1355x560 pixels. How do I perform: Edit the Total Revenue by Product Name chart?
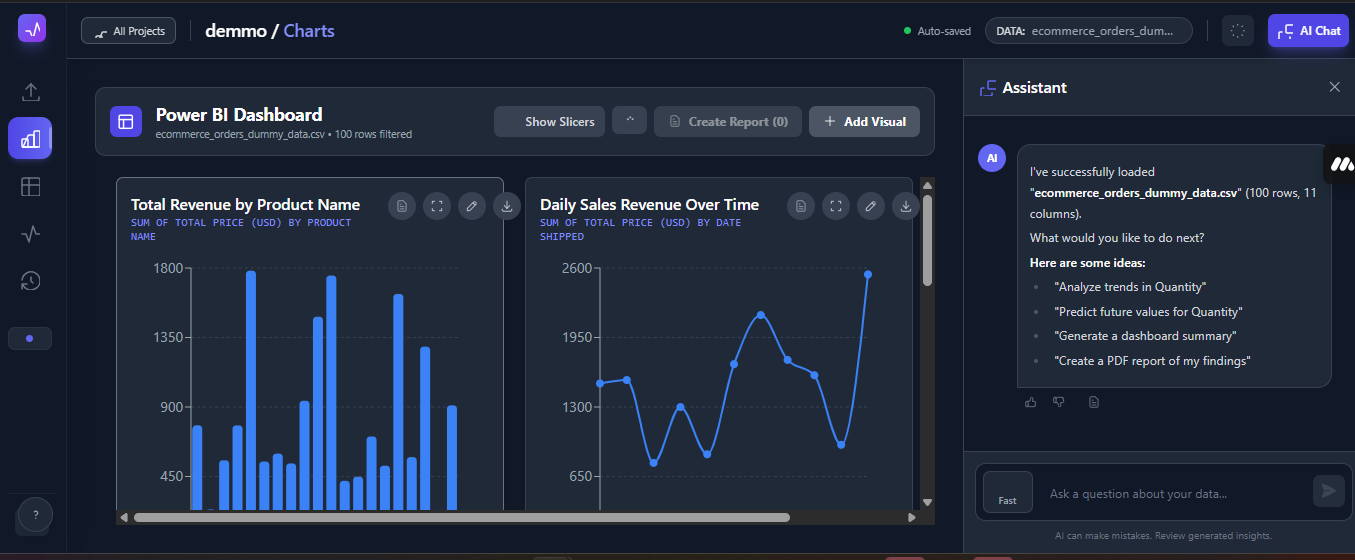pos(472,206)
